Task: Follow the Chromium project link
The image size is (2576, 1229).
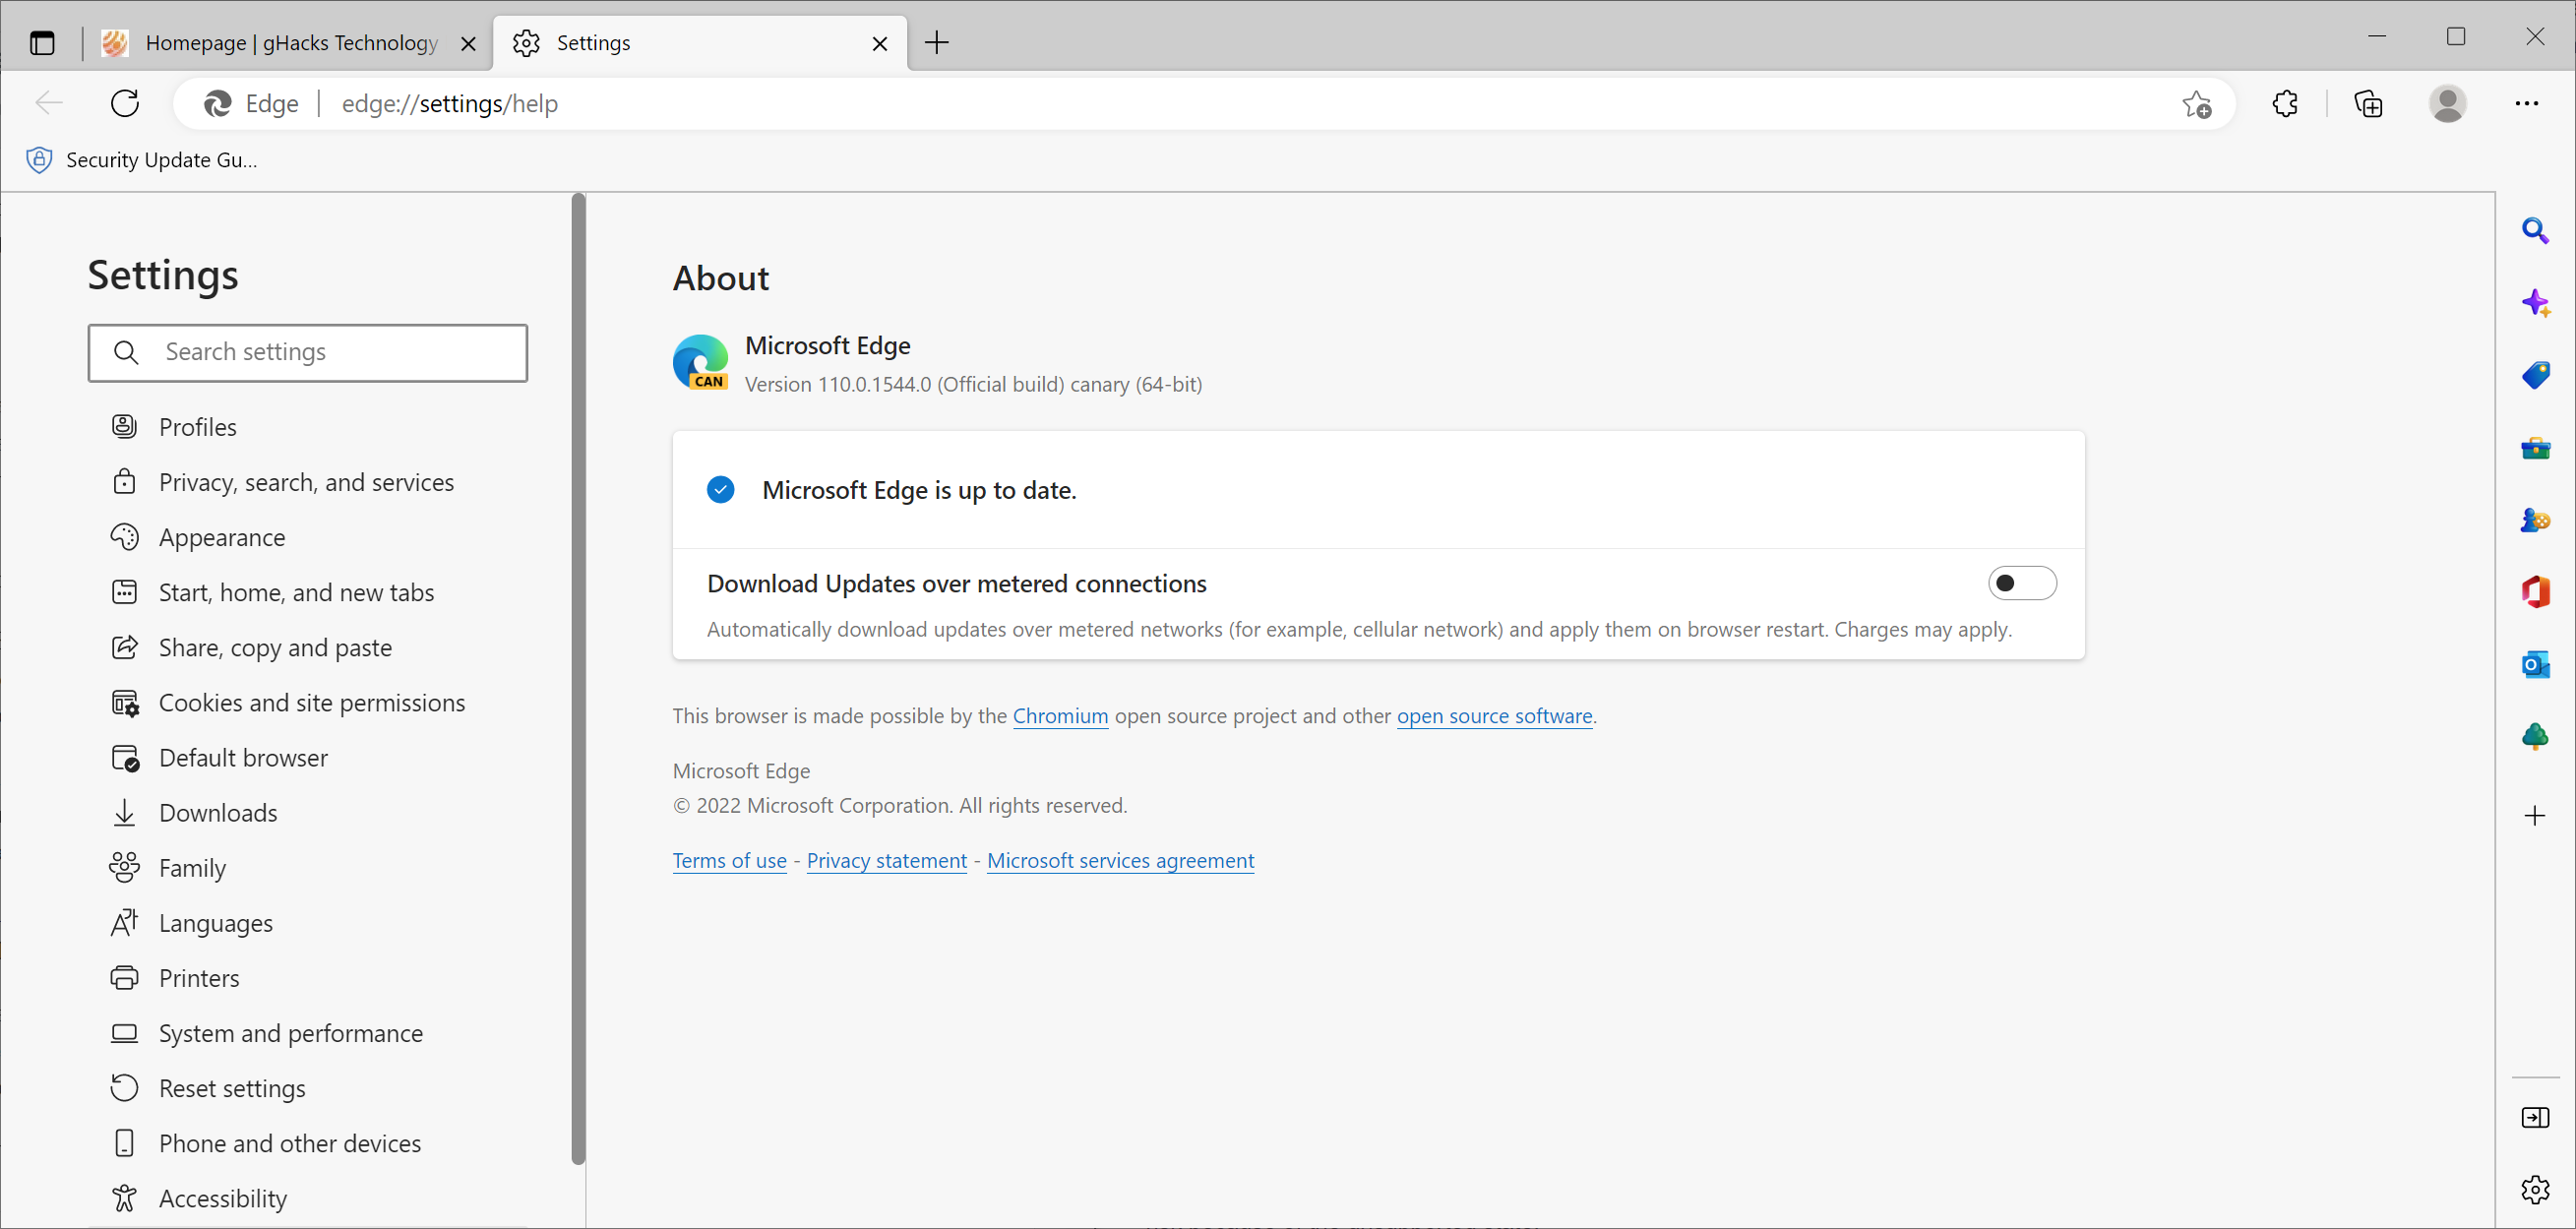Action: [1060, 716]
